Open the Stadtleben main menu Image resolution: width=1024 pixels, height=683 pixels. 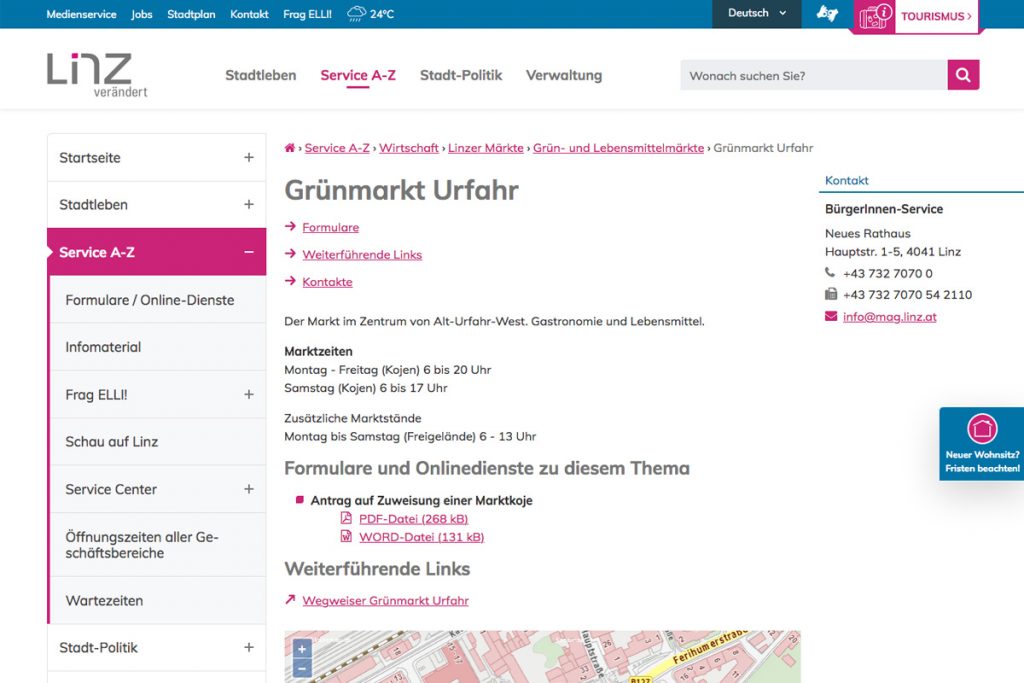point(260,75)
